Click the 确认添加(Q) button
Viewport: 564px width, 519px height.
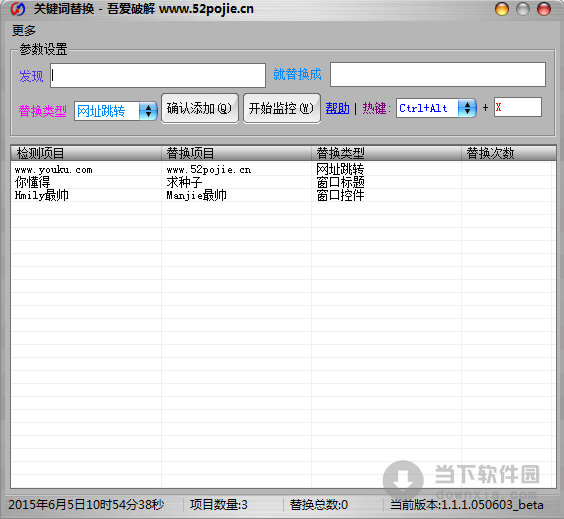coord(200,108)
